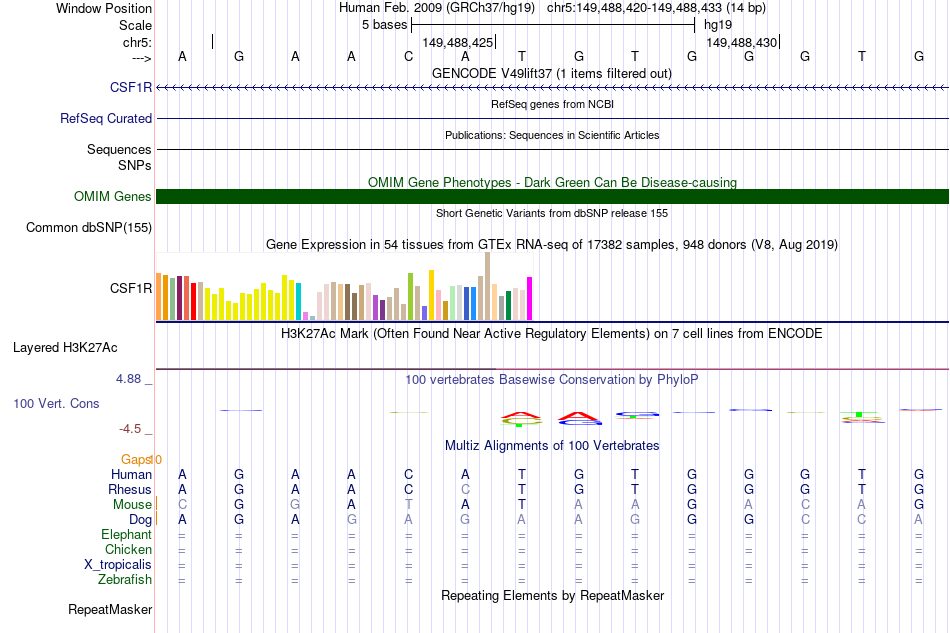Click the magenta bar at GTEx chart end
950x633 pixels.
tap(530, 299)
